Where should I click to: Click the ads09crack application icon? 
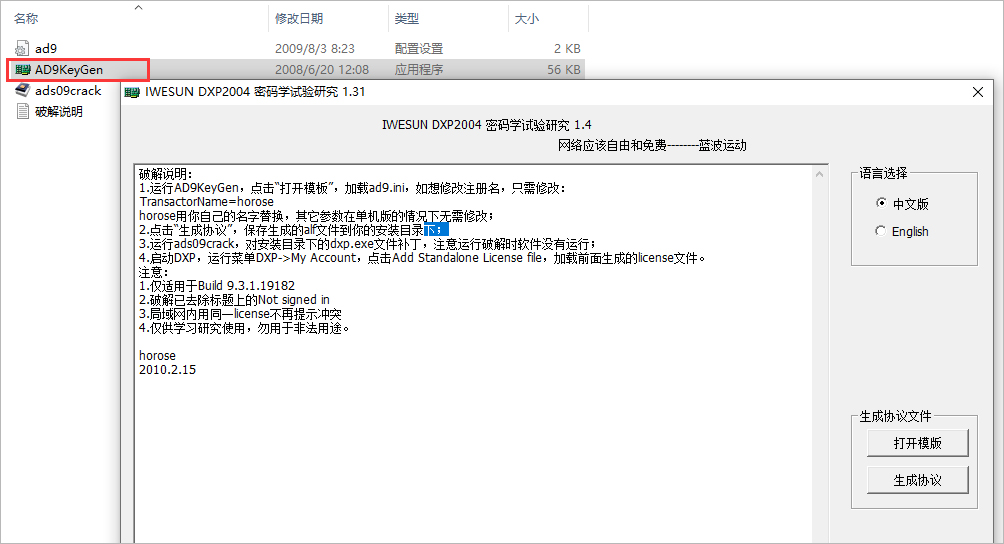22,90
